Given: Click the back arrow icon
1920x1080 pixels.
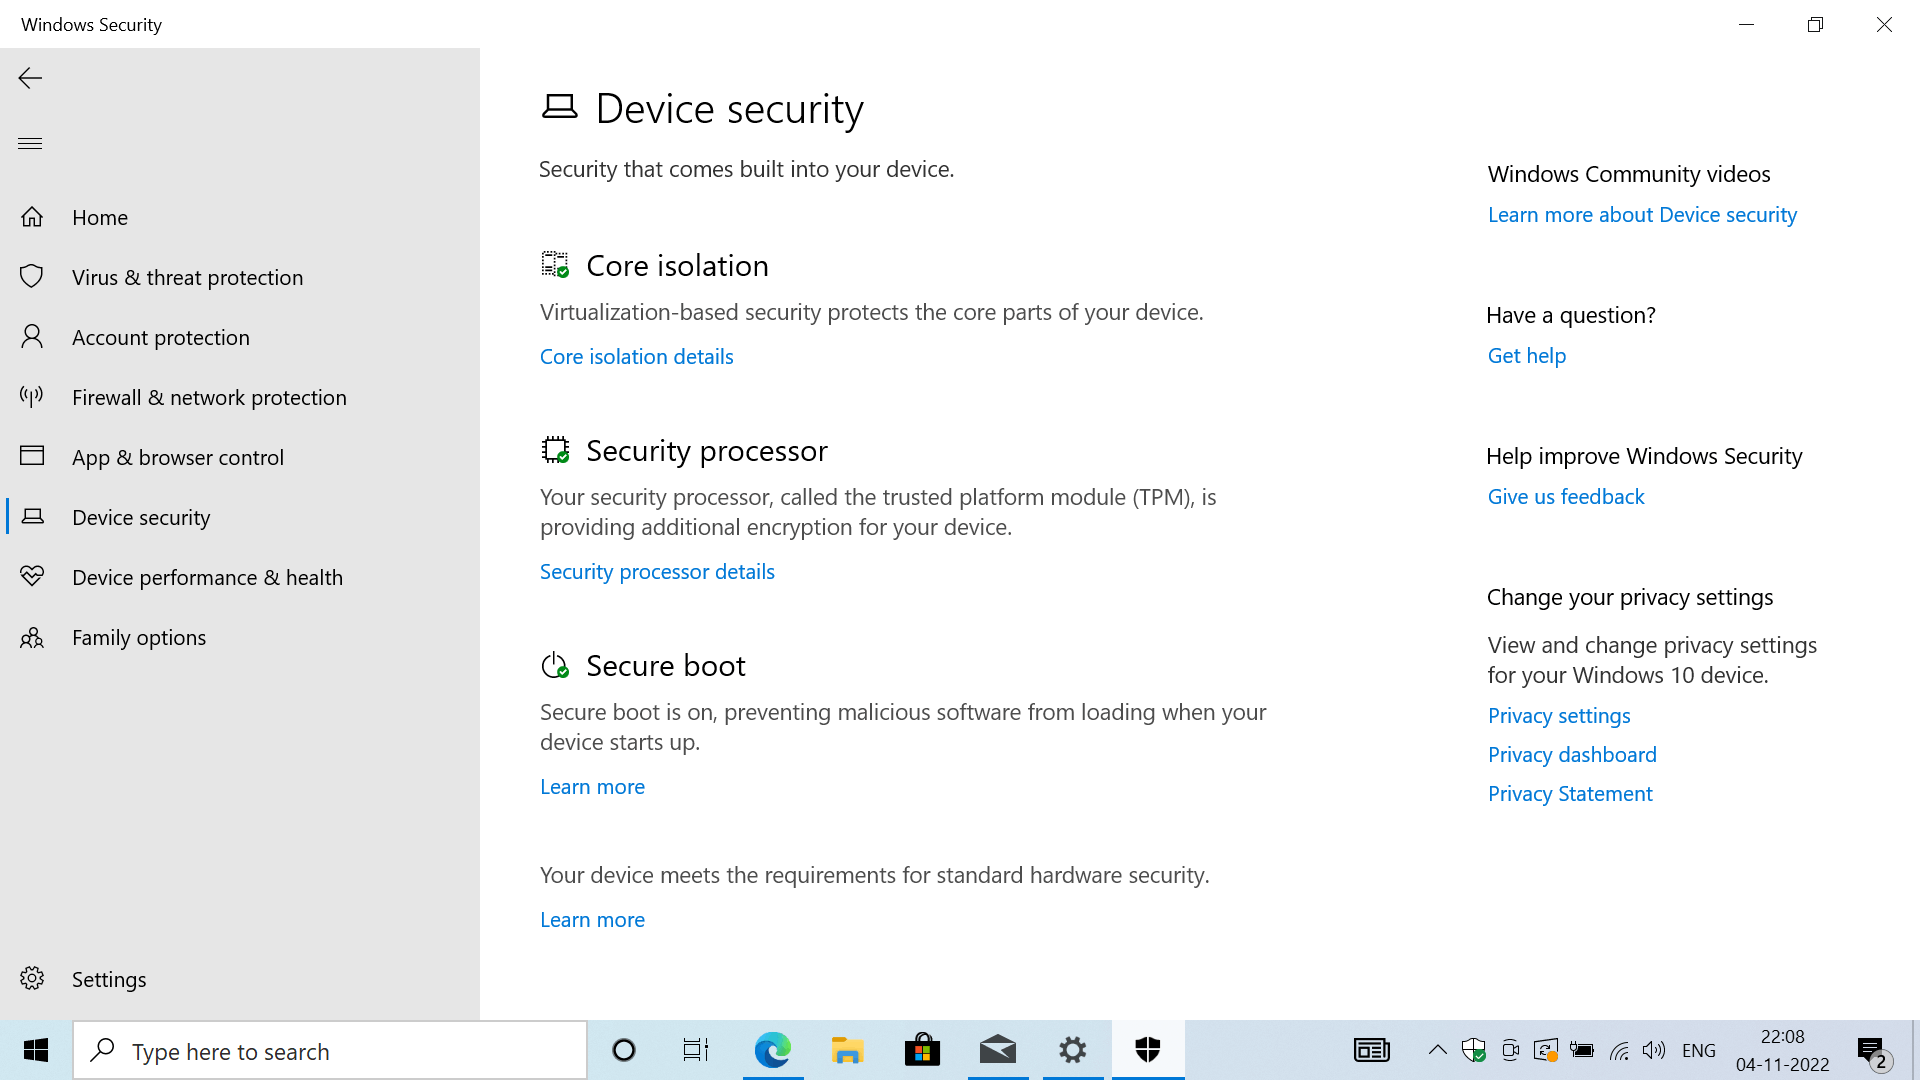Looking at the screenshot, I should (30, 78).
